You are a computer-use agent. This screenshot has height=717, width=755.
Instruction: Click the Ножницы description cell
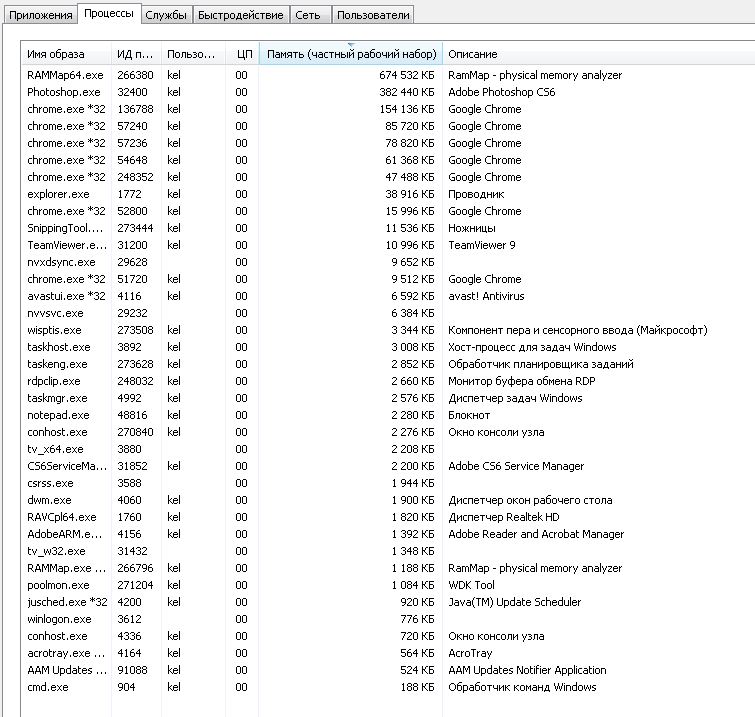[472, 228]
